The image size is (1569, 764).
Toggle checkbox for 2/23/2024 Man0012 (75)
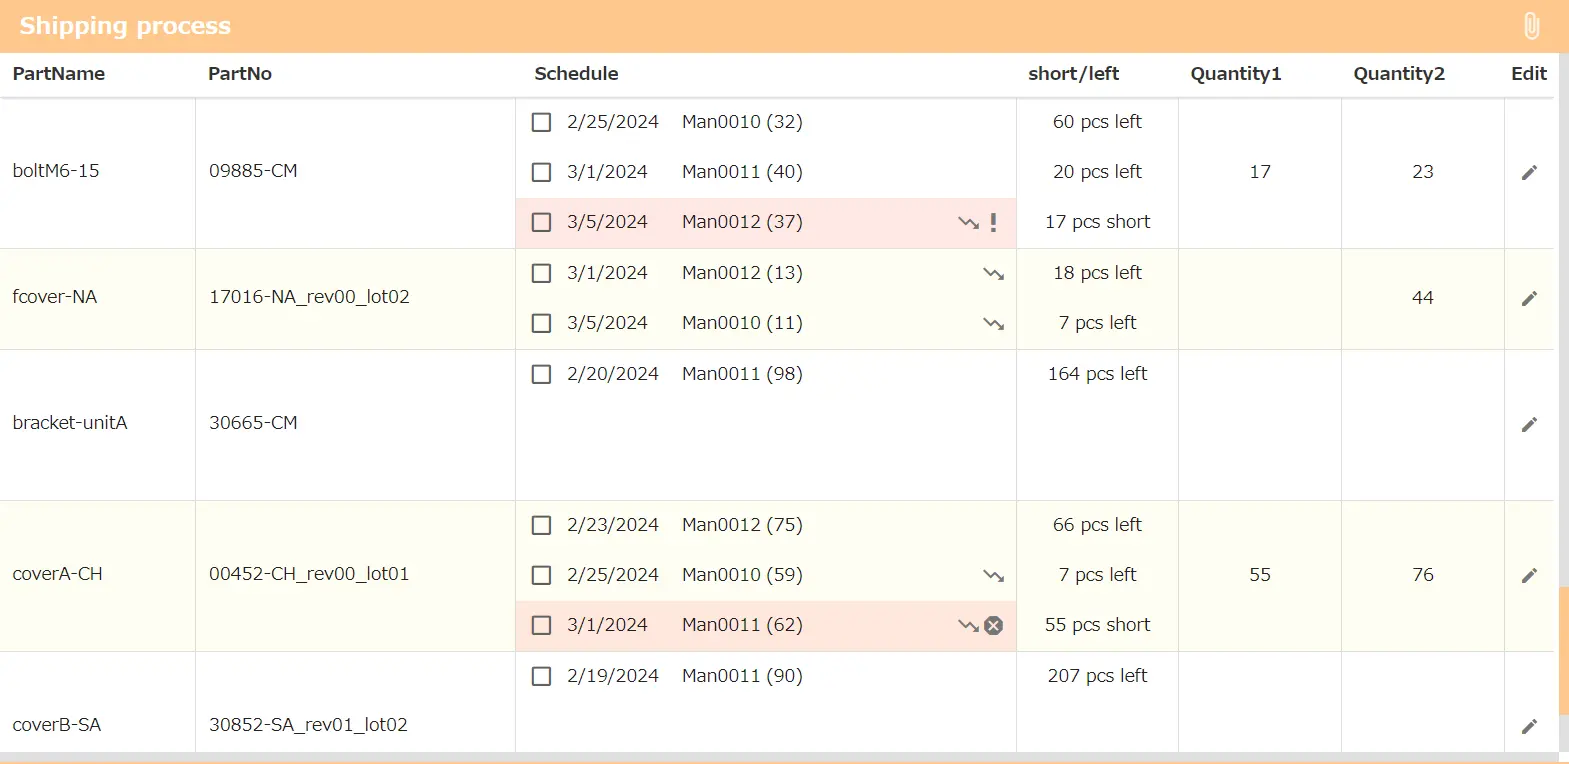coord(542,526)
